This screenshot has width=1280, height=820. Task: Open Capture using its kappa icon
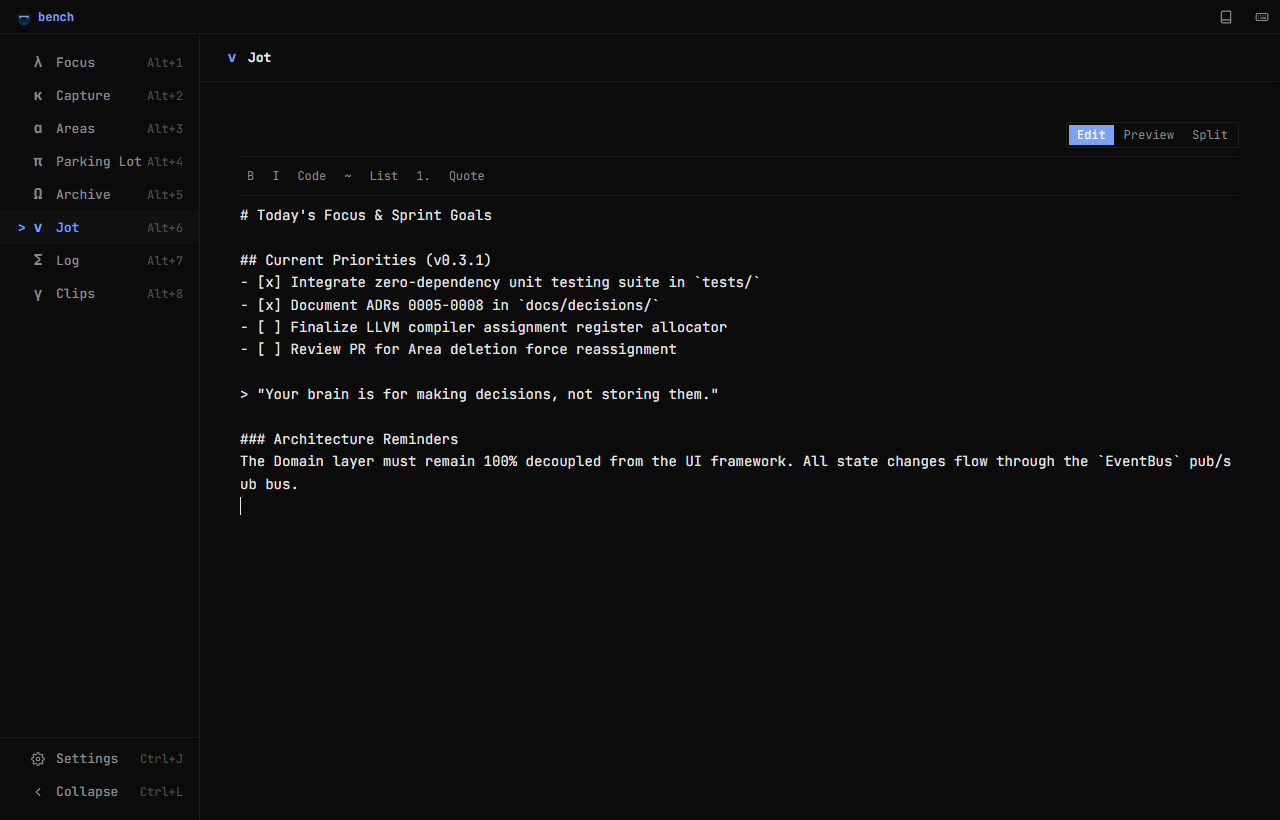[x=38, y=95]
